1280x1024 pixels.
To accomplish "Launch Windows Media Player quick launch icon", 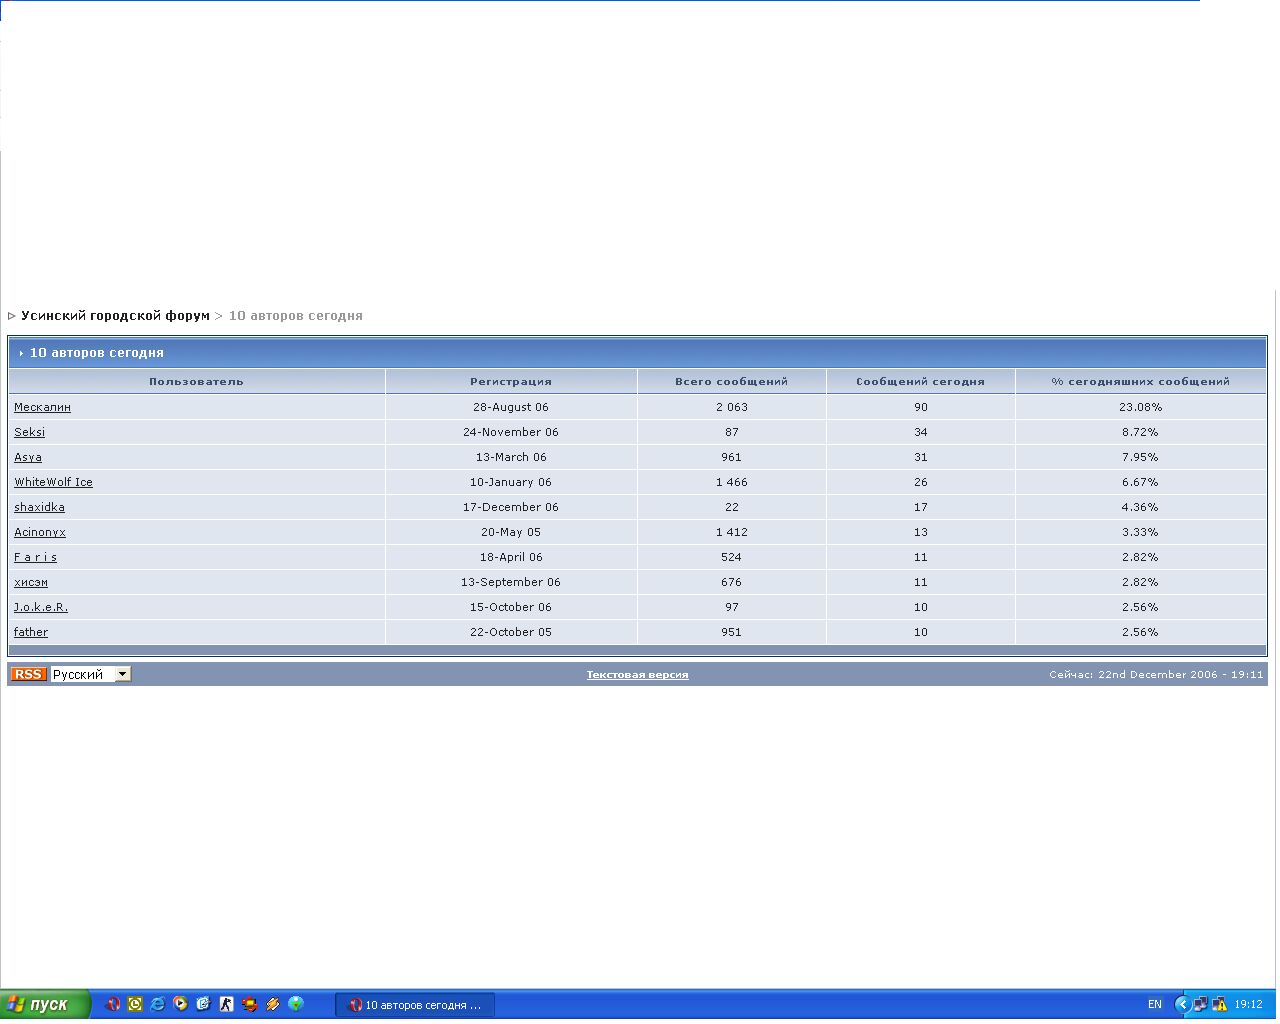I will coord(181,1004).
